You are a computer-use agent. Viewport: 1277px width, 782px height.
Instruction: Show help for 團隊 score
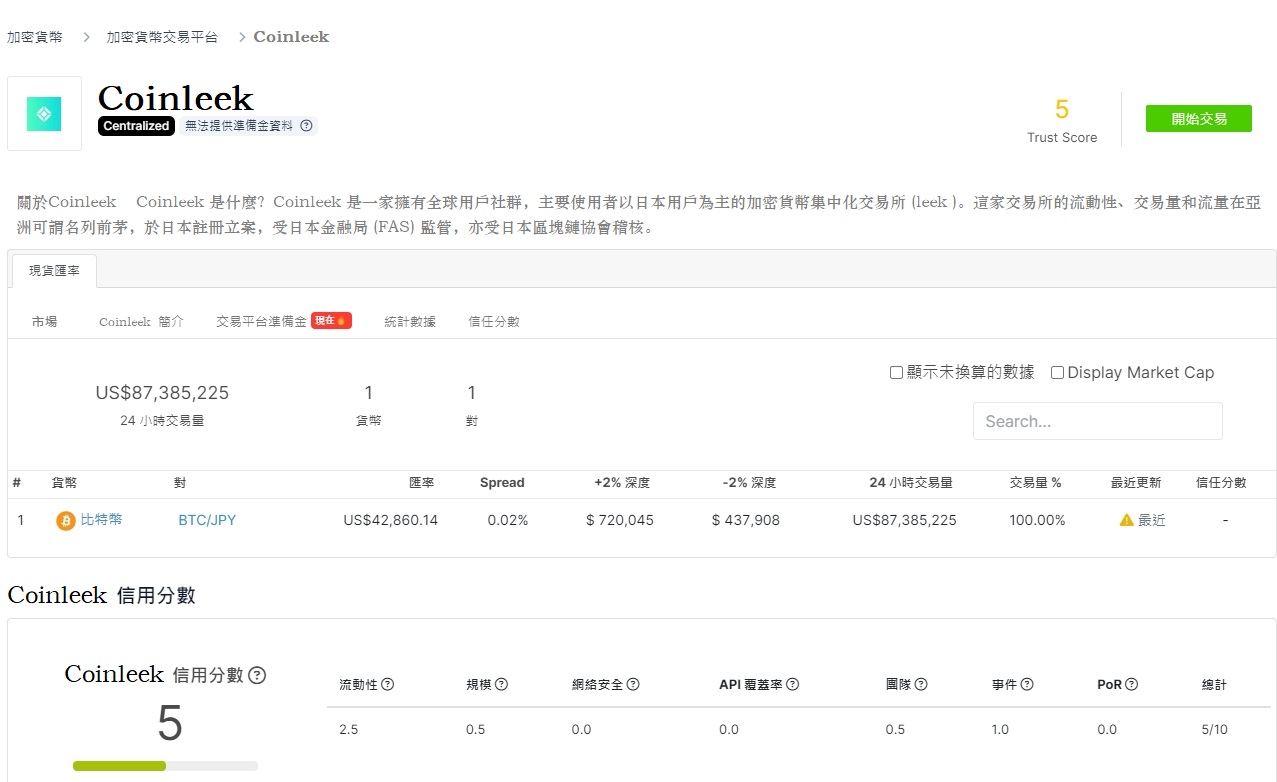click(921, 685)
